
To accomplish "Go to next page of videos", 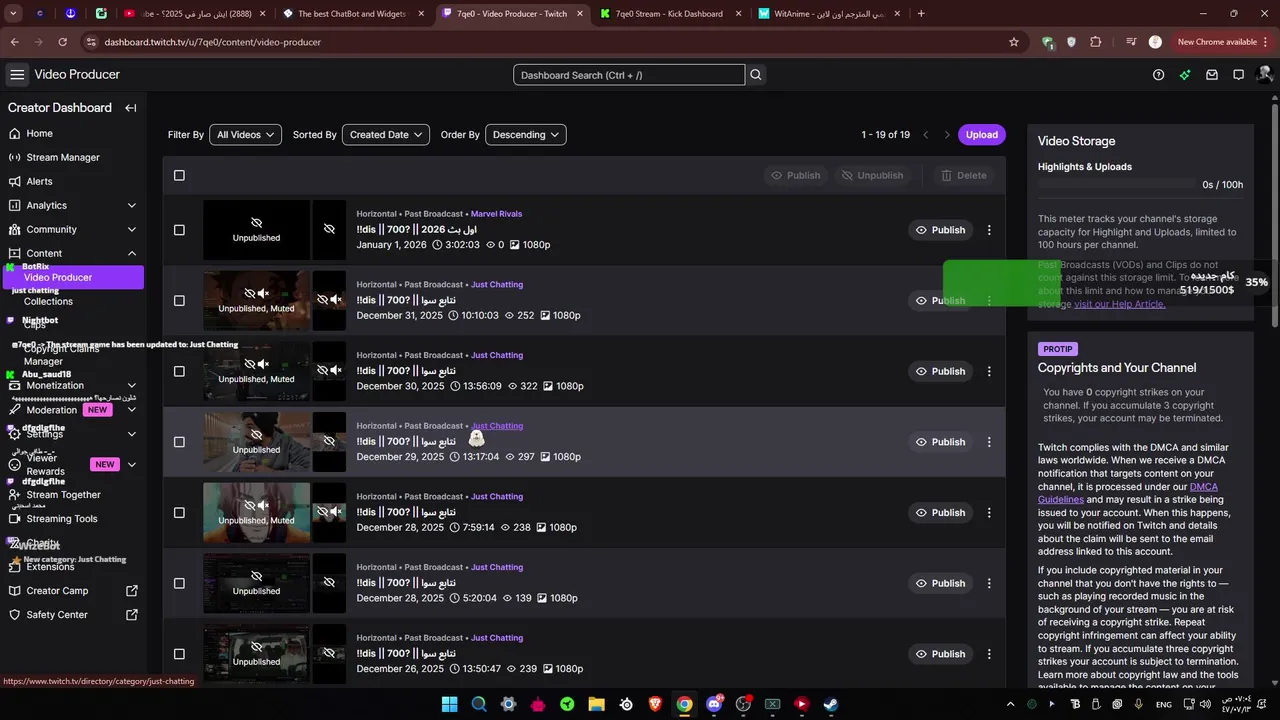I will pyautogui.click(x=947, y=135).
